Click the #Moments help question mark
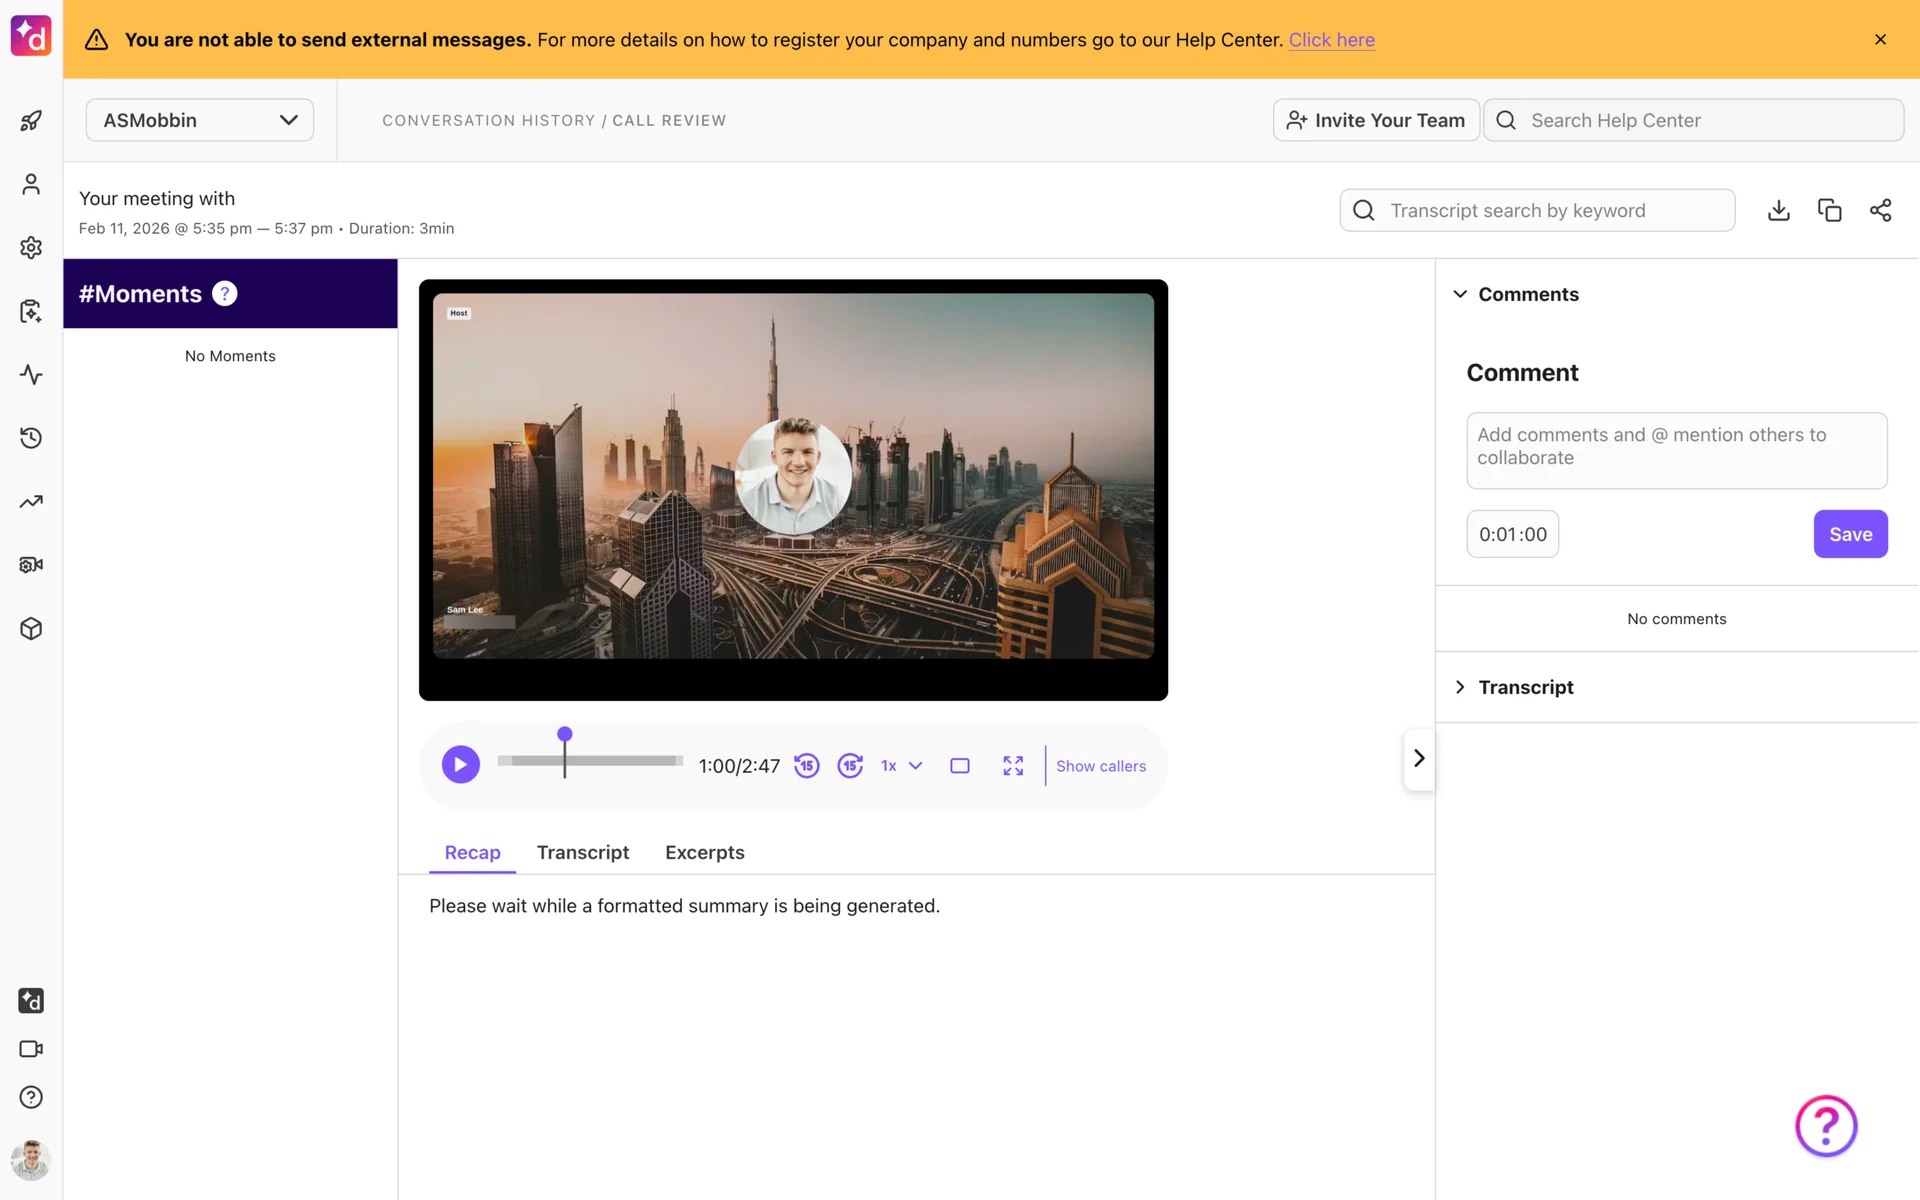 225,293
